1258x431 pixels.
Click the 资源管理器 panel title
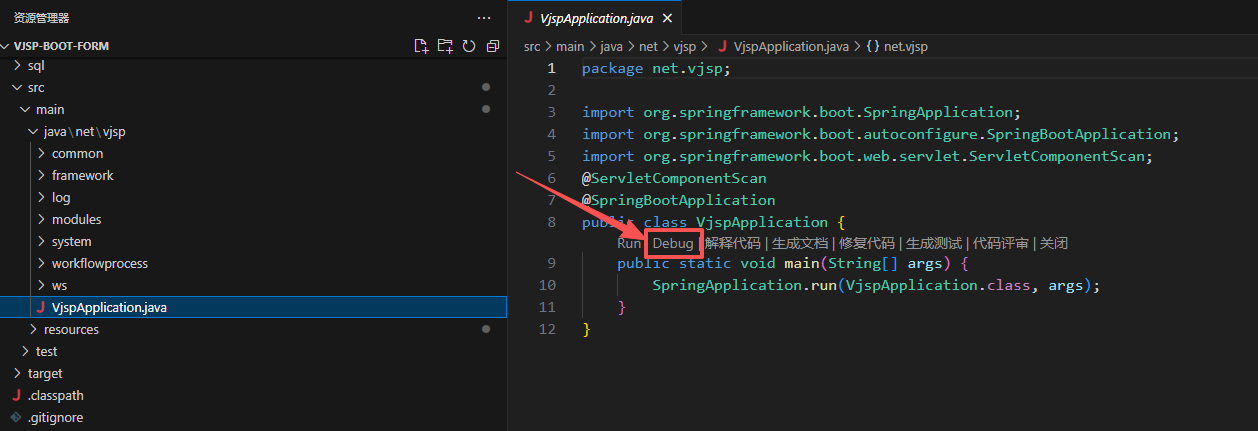pyautogui.click(x=42, y=18)
